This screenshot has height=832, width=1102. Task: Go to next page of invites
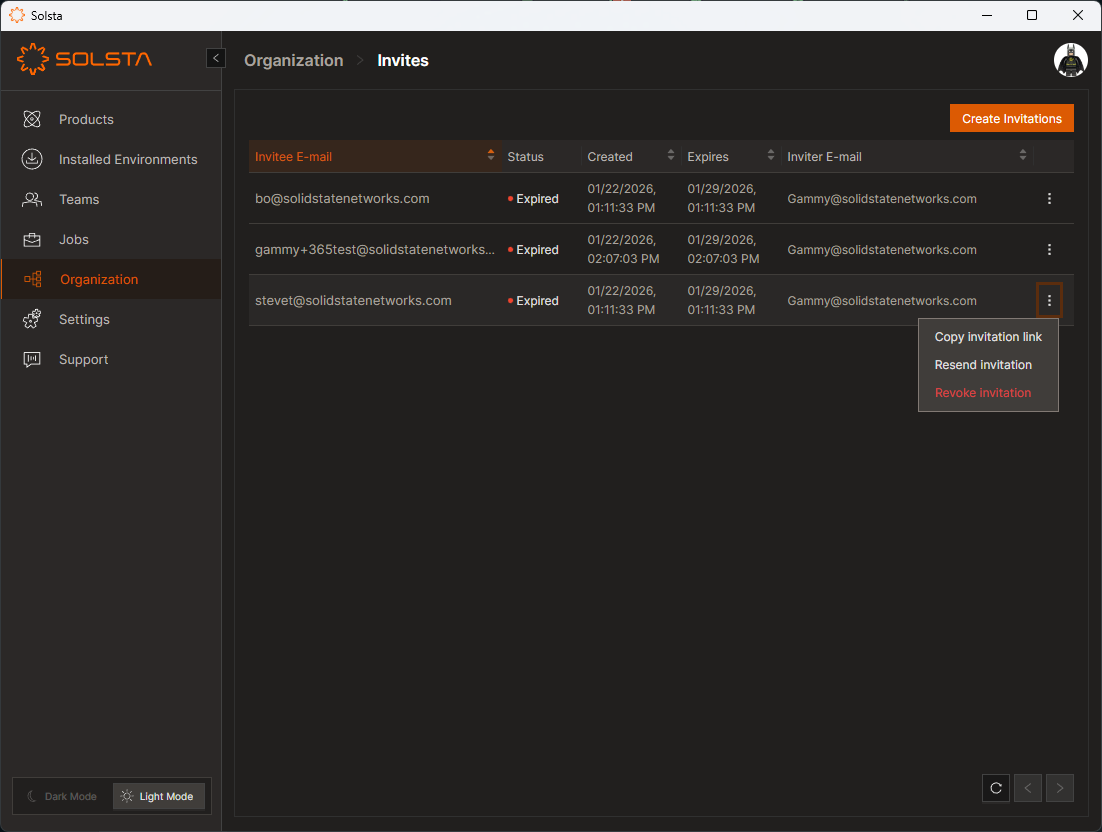[1060, 788]
